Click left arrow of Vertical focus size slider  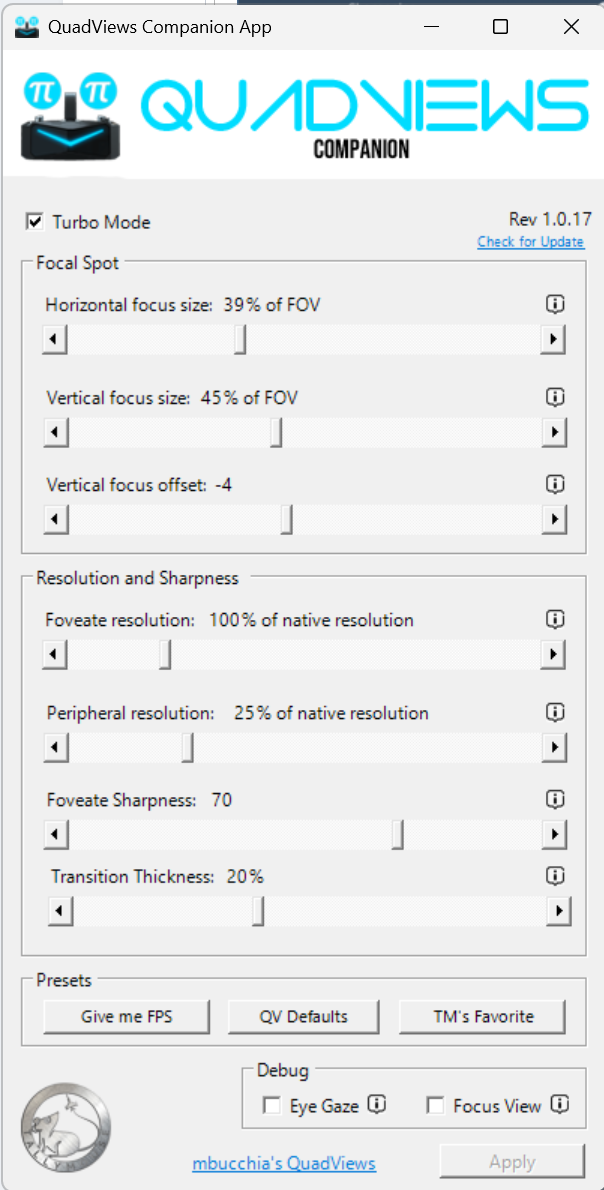tap(56, 433)
